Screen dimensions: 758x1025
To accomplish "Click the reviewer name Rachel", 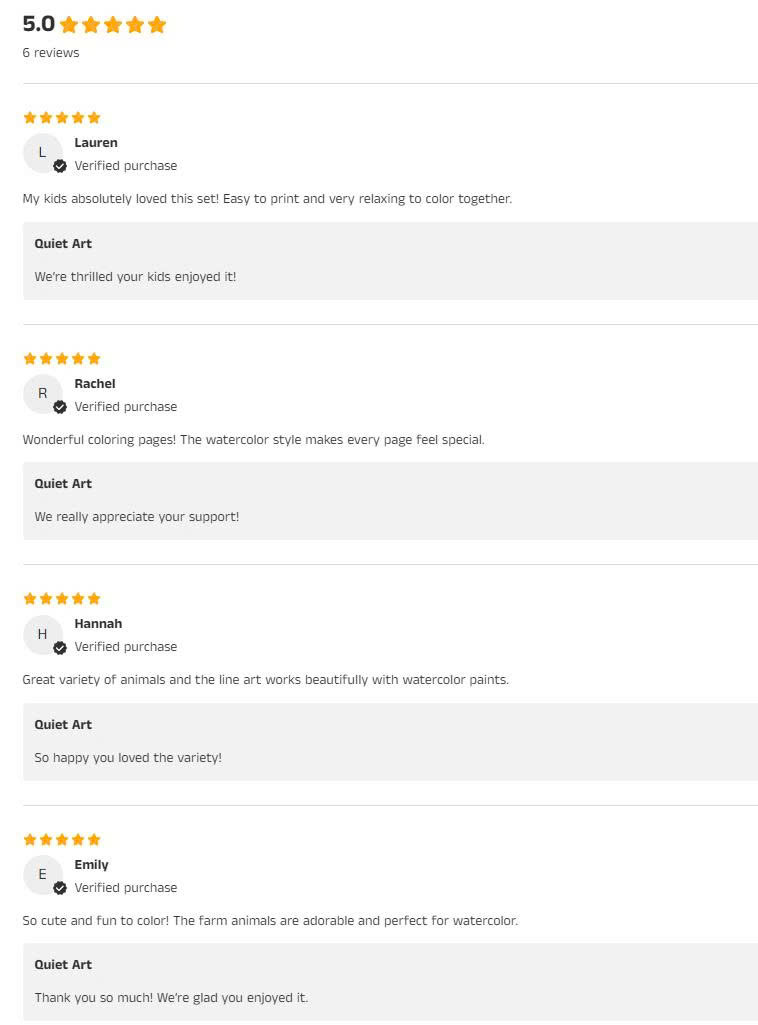I will pyautogui.click(x=95, y=384).
